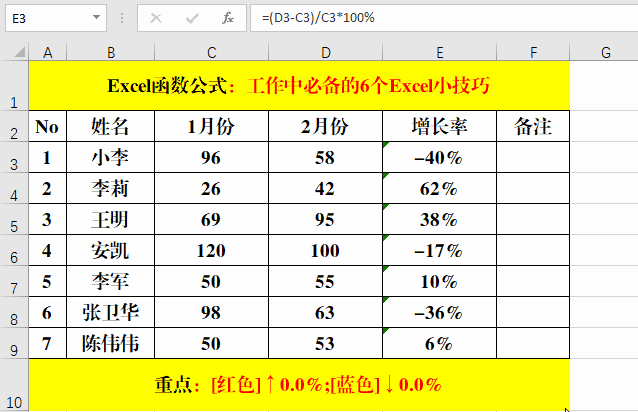Screen dimensions: 638x412
Task: Click the '增长率' header cell
Action: (439, 126)
